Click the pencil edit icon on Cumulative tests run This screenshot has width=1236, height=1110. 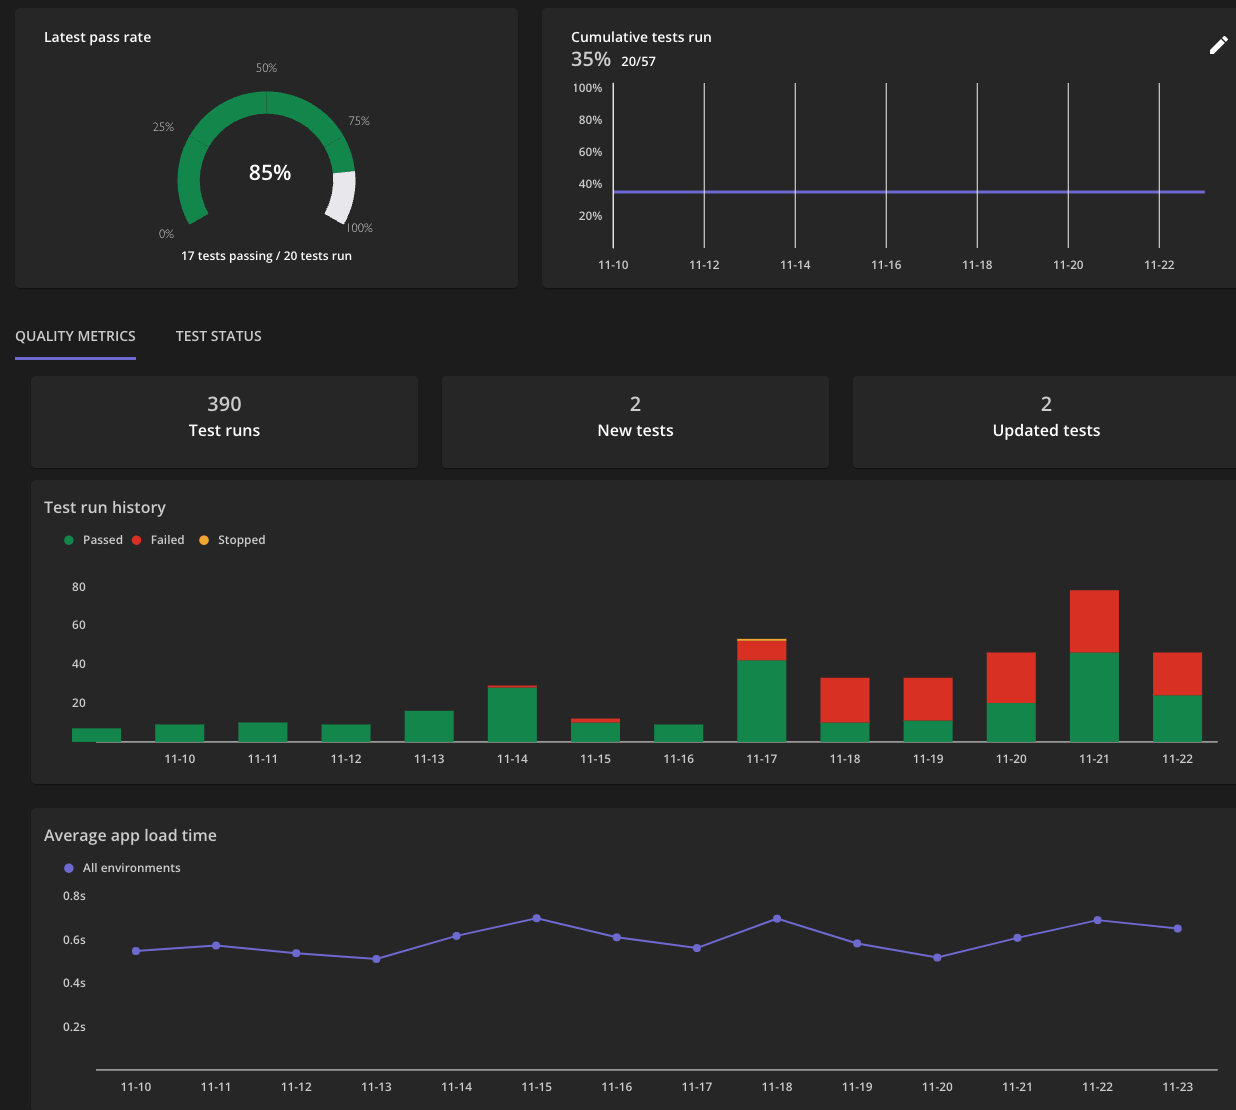pos(1218,45)
